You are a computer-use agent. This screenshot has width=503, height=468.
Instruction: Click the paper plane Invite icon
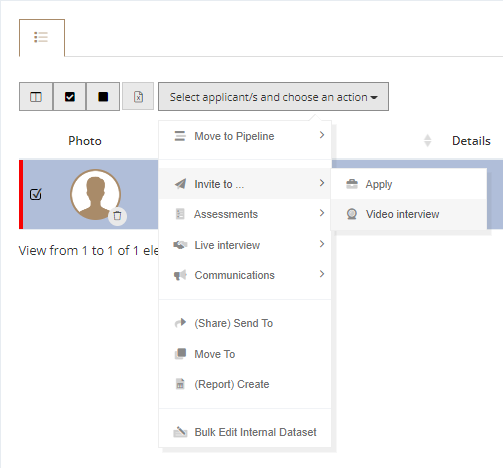coord(180,184)
